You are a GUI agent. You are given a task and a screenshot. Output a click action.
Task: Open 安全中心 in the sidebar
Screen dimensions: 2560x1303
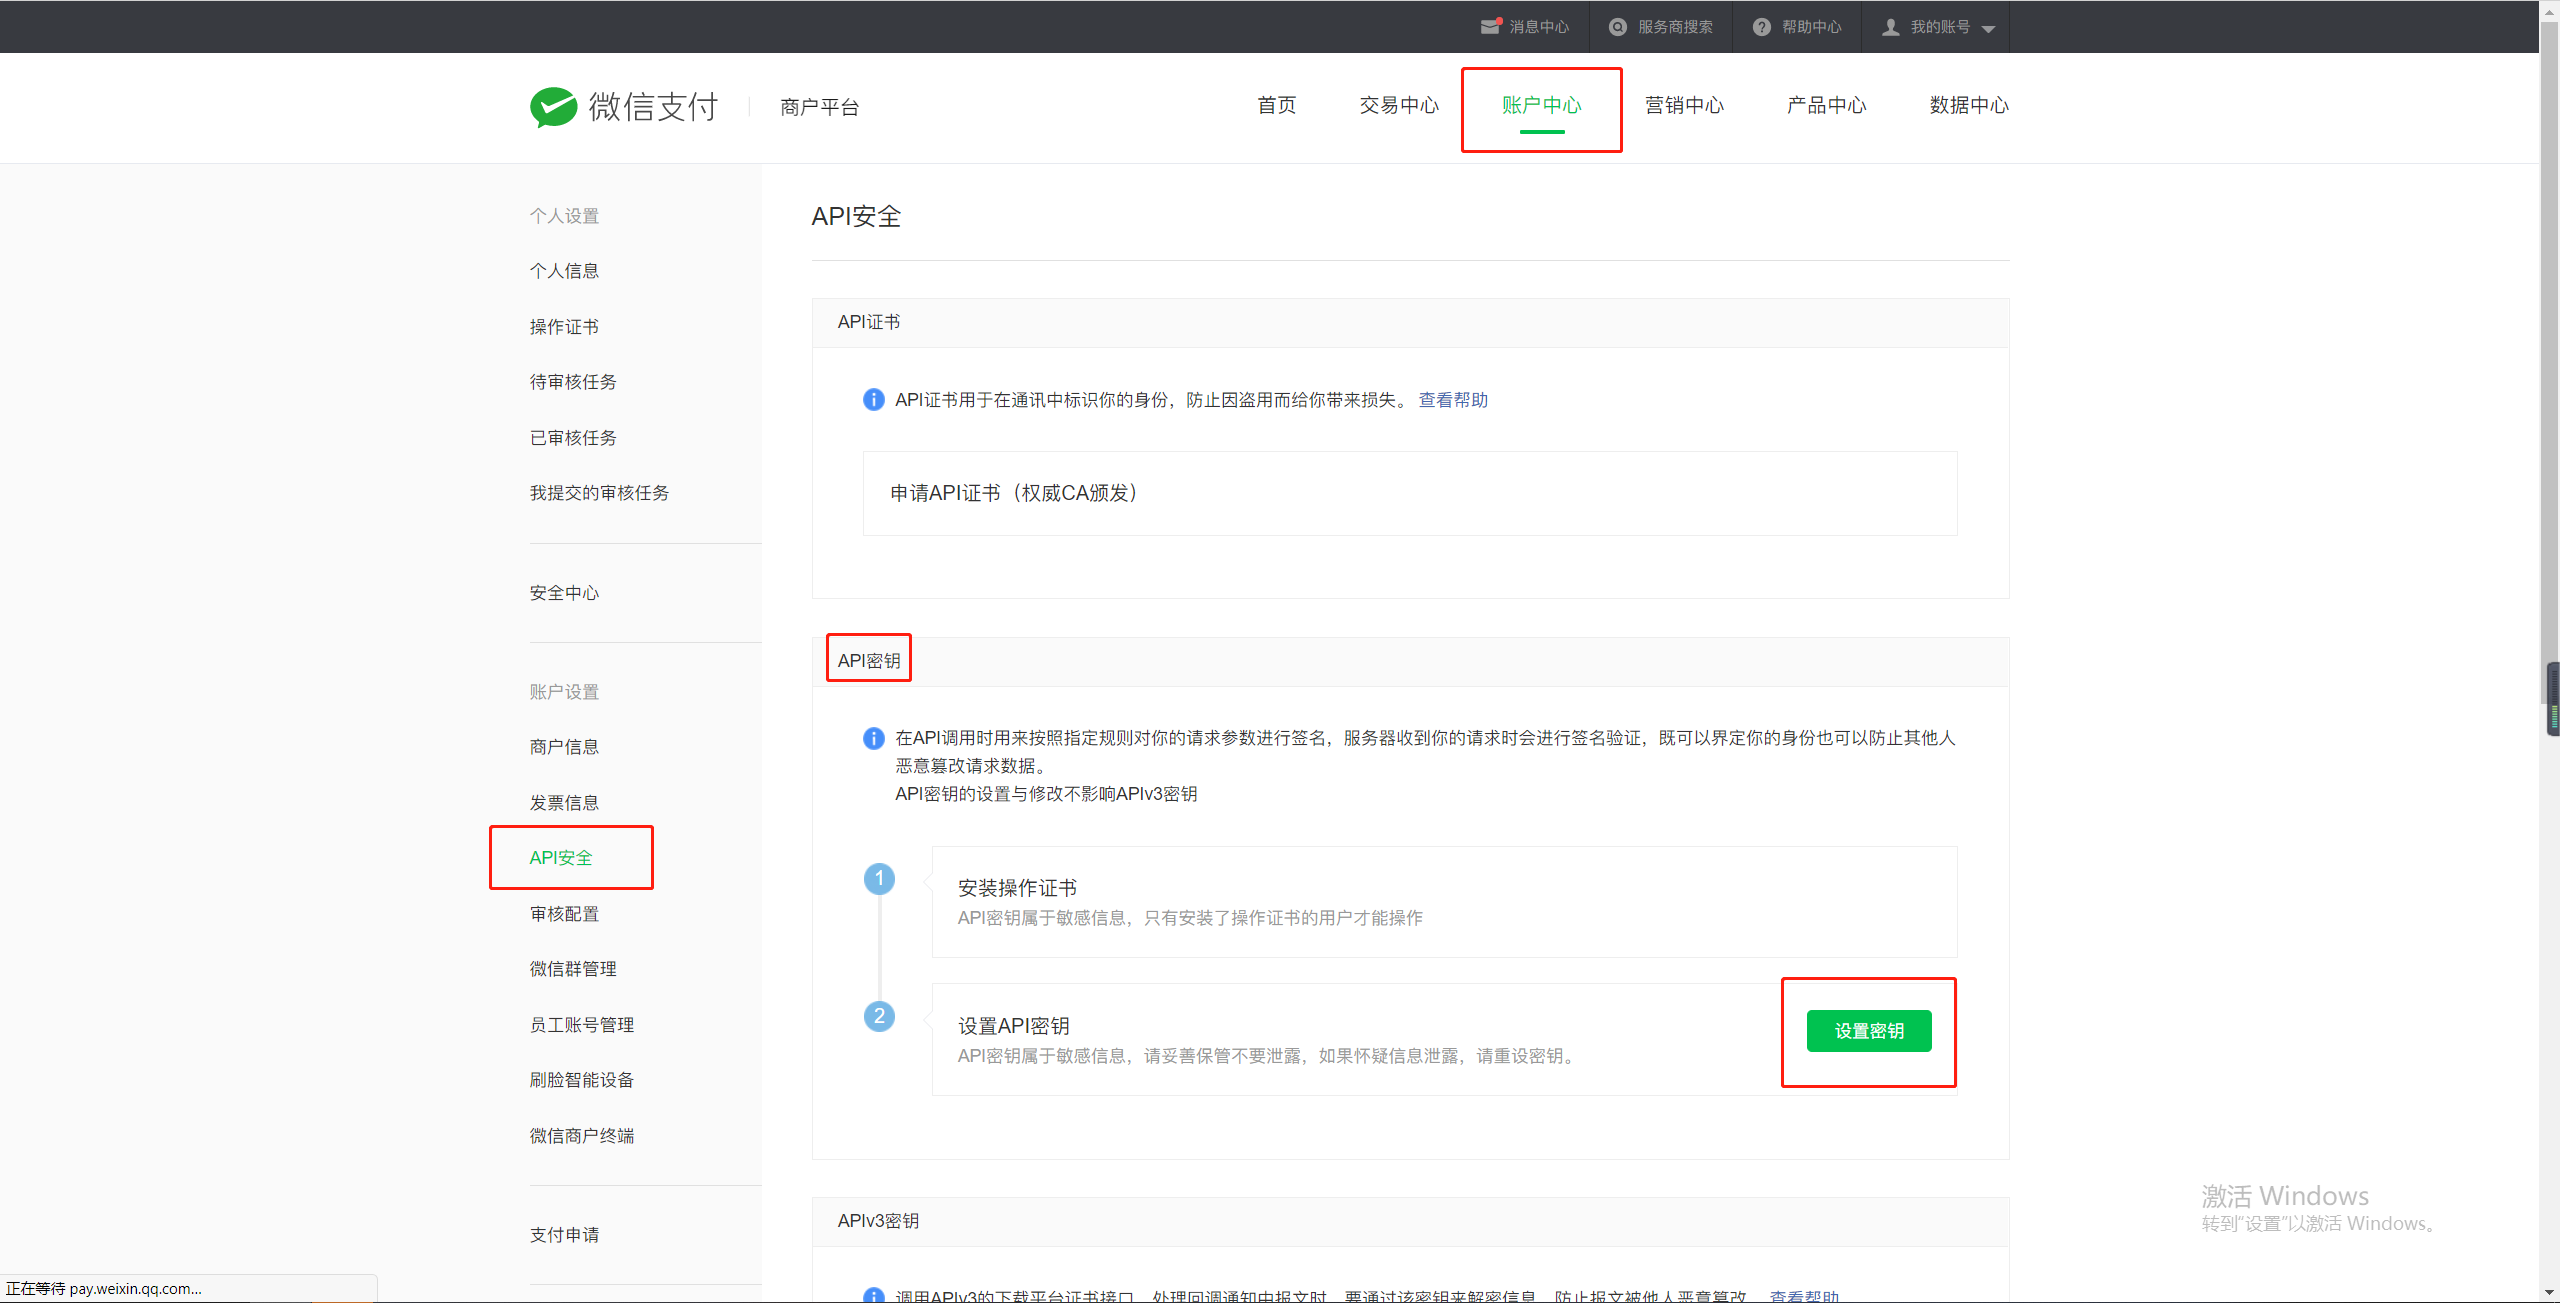[x=564, y=593]
